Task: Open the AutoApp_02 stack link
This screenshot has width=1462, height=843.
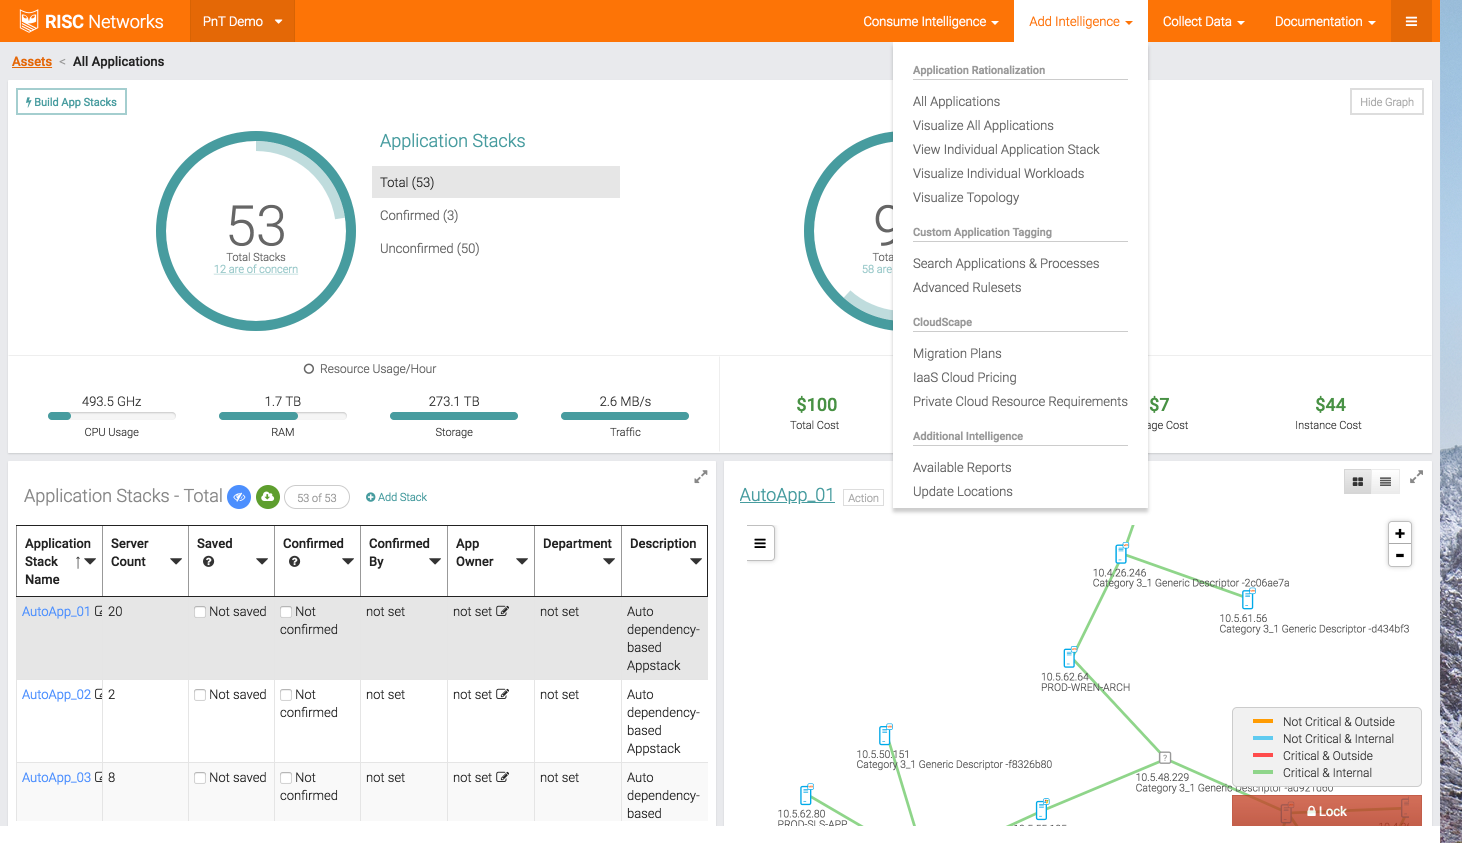Action: tap(56, 694)
